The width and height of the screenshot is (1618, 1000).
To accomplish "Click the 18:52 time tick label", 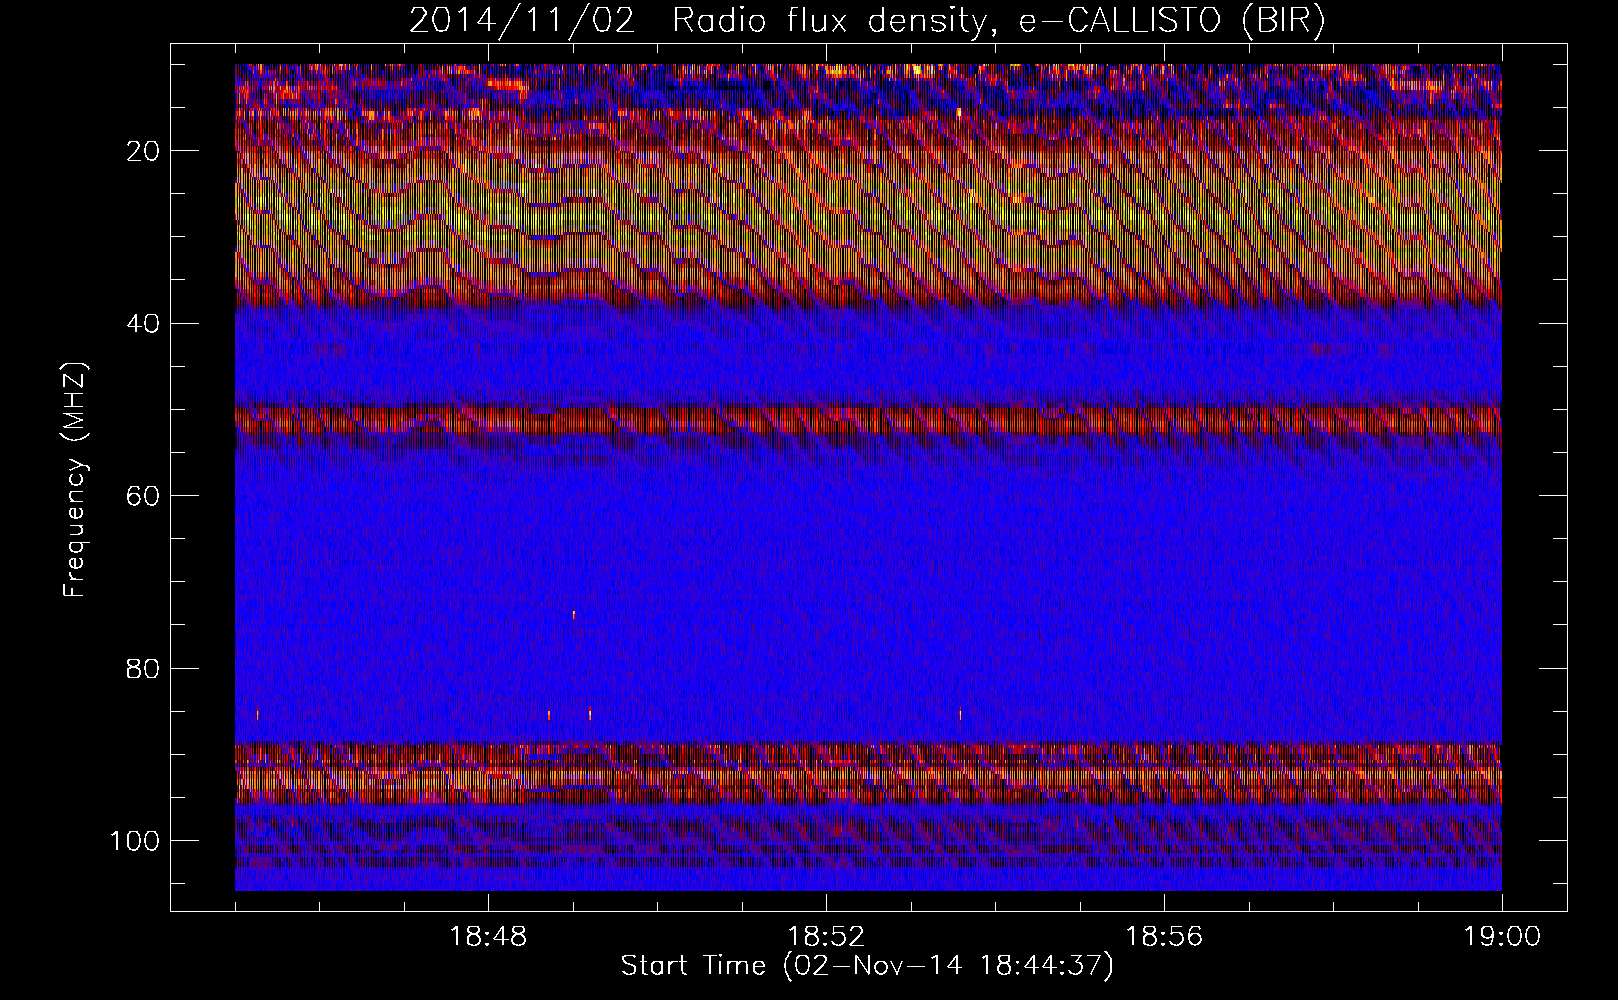I will coord(826,937).
